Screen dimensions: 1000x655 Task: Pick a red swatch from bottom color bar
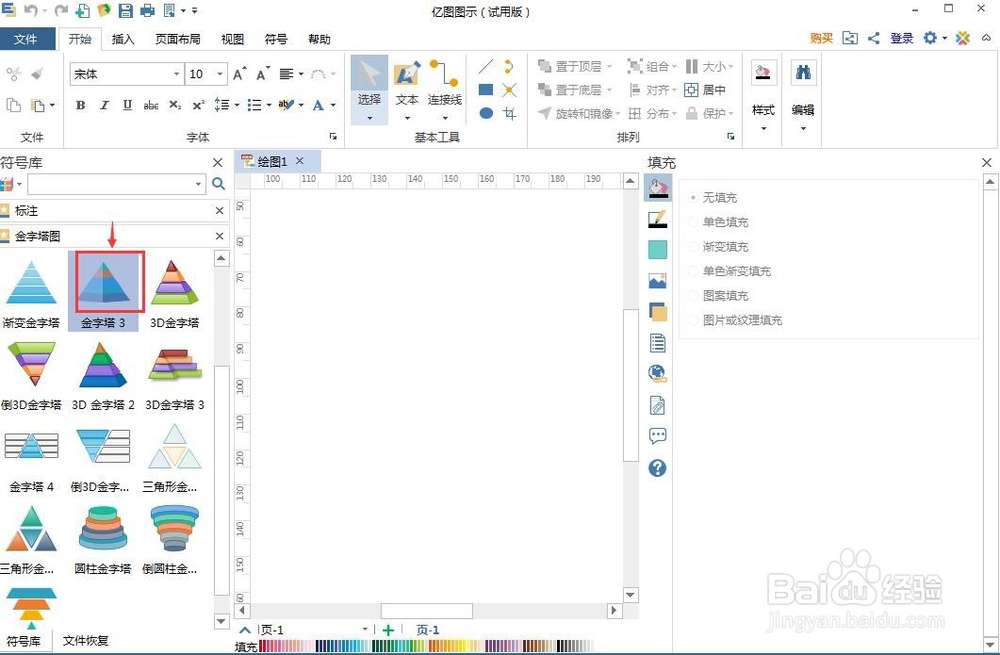(x=262, y=646)
